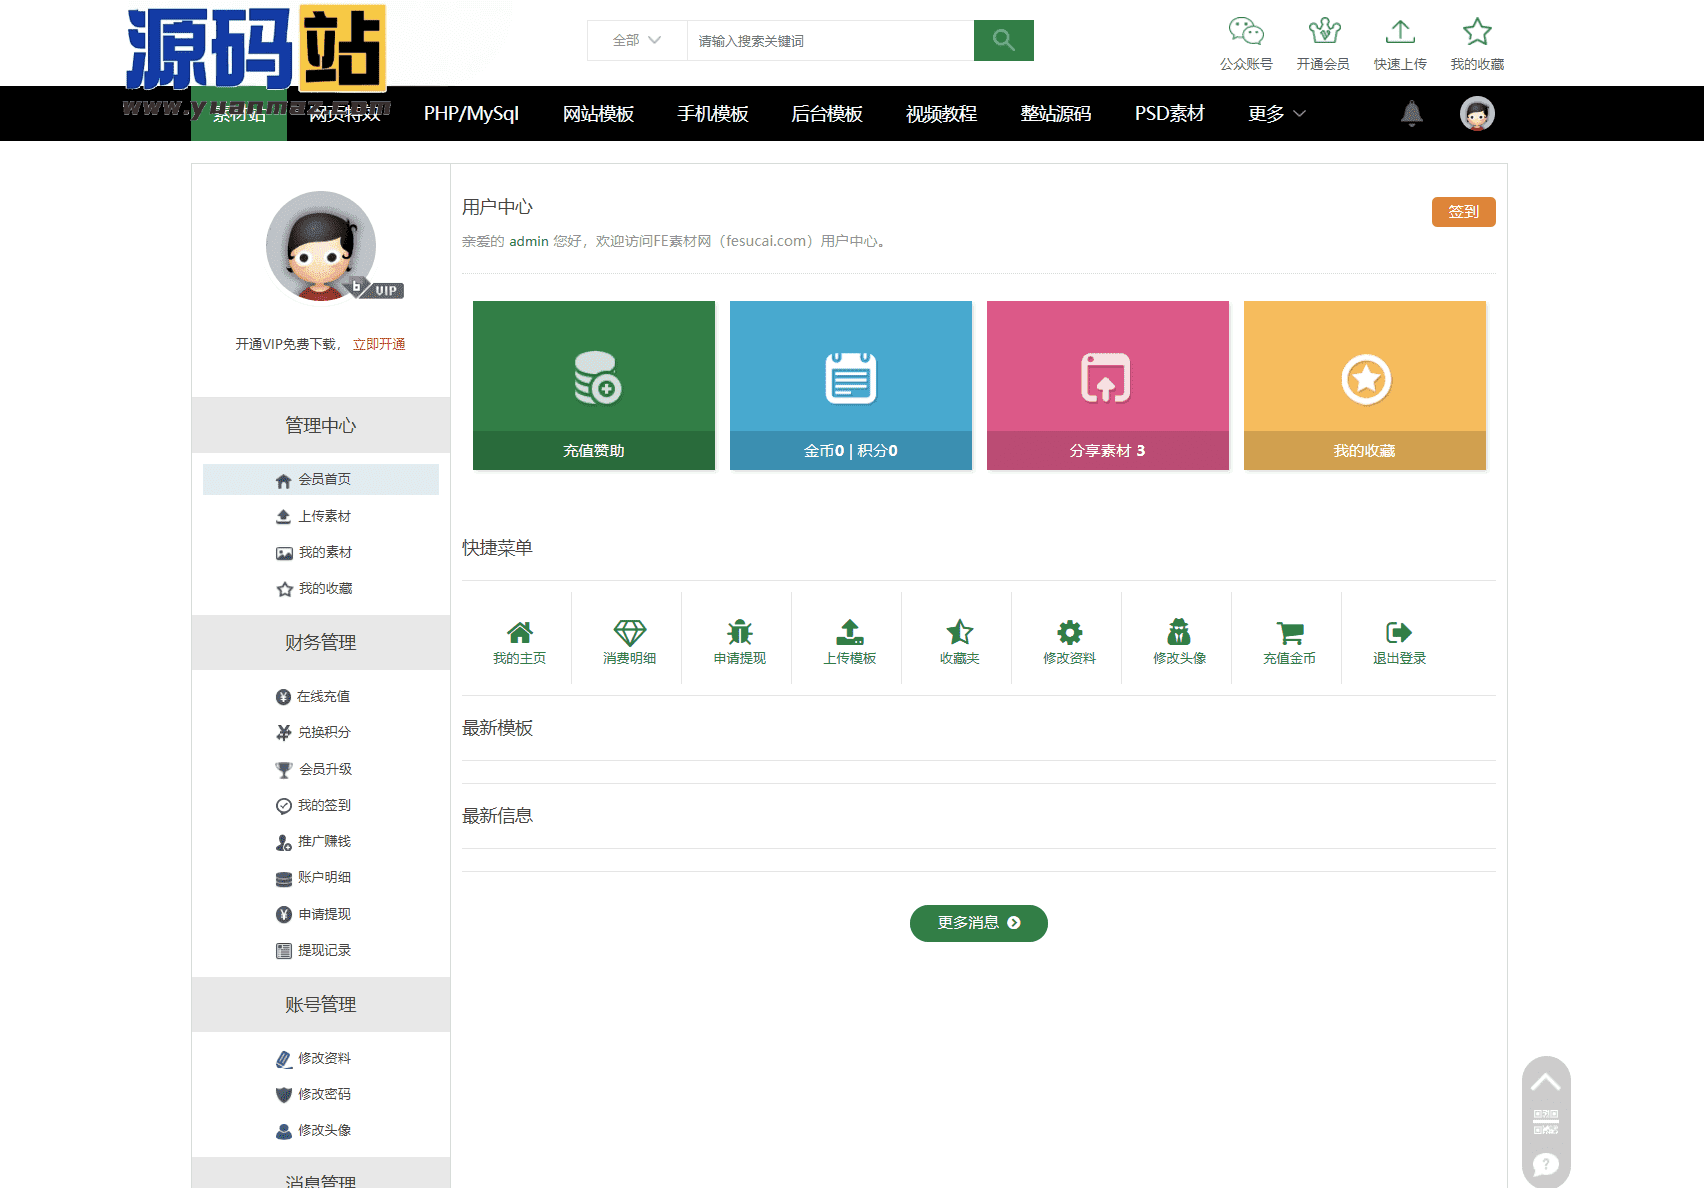Open the 全部 search category dropdown
Viewport: 1704px width, 1188px height.
(x=637, y=41)
